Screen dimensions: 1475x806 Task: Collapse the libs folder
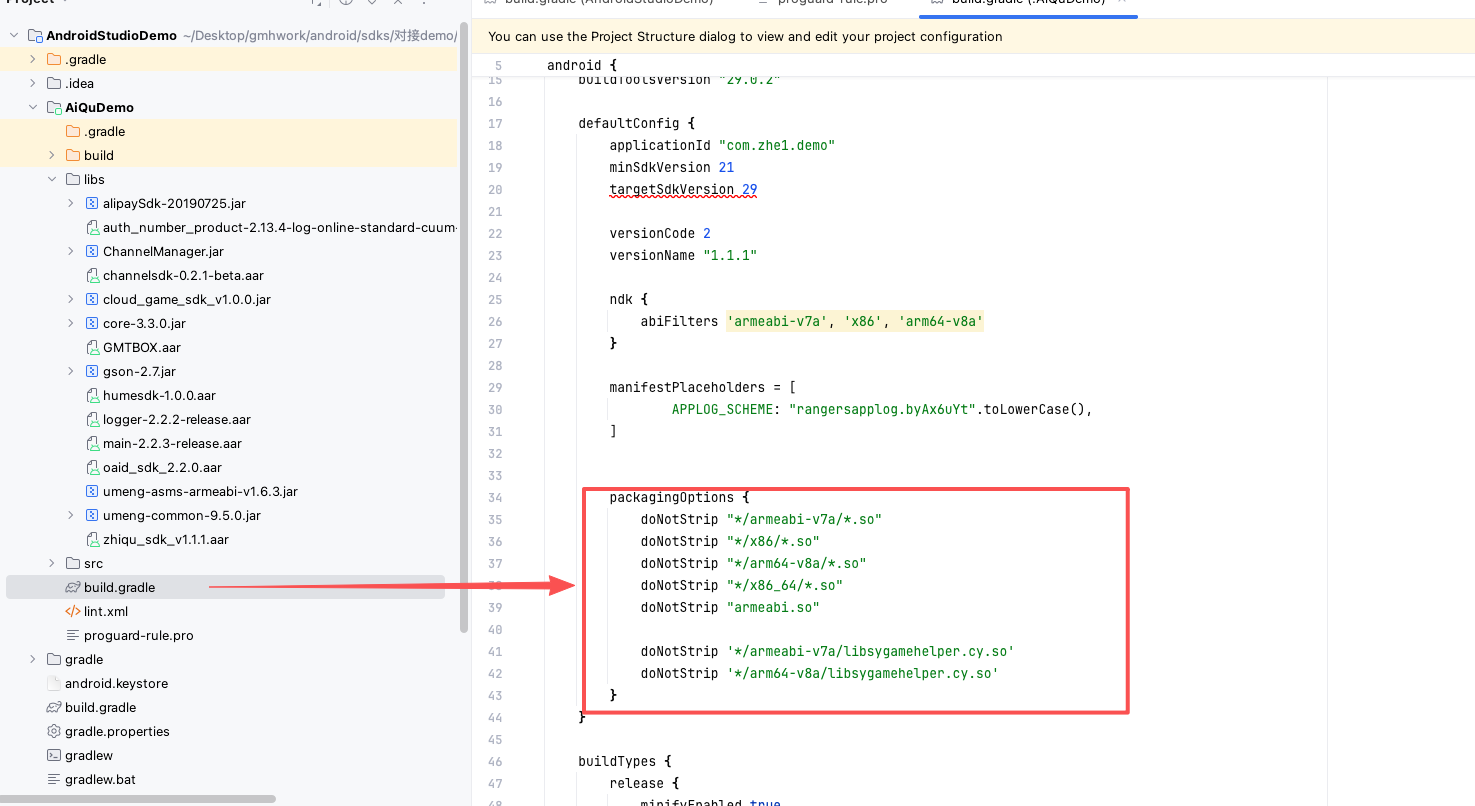click(52, 179)
